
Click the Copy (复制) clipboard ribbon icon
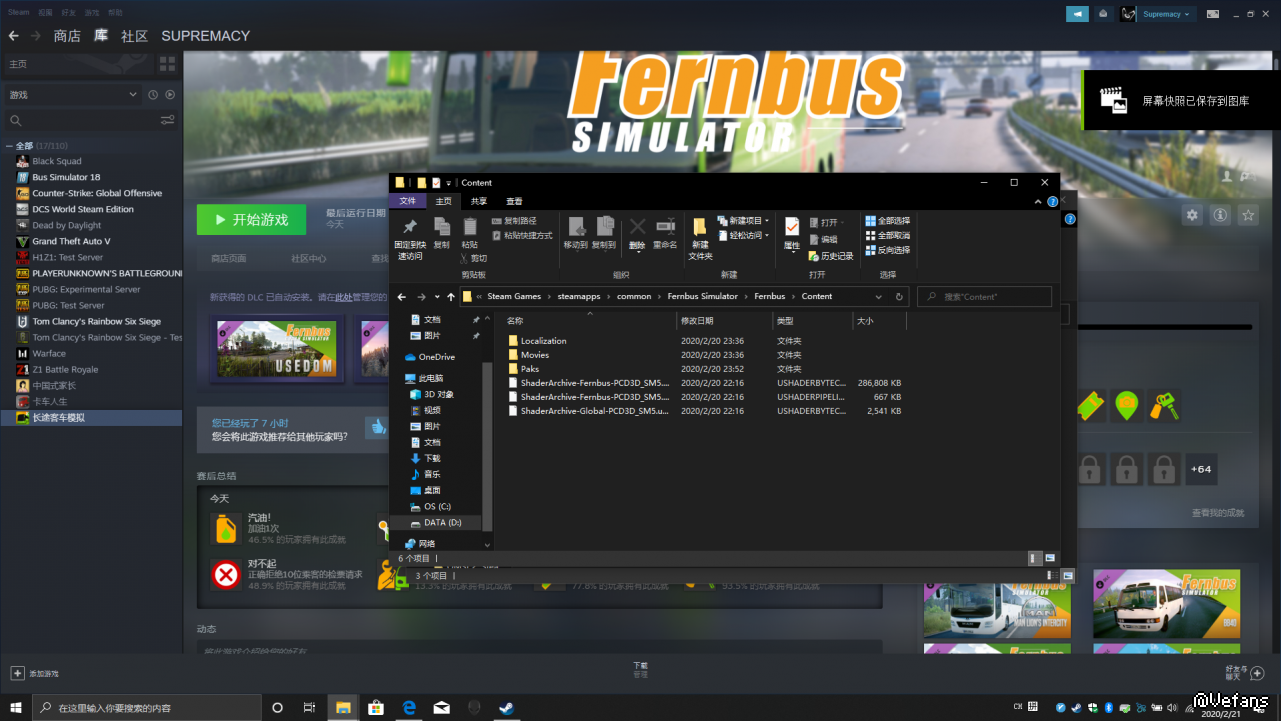coord(441,233)
